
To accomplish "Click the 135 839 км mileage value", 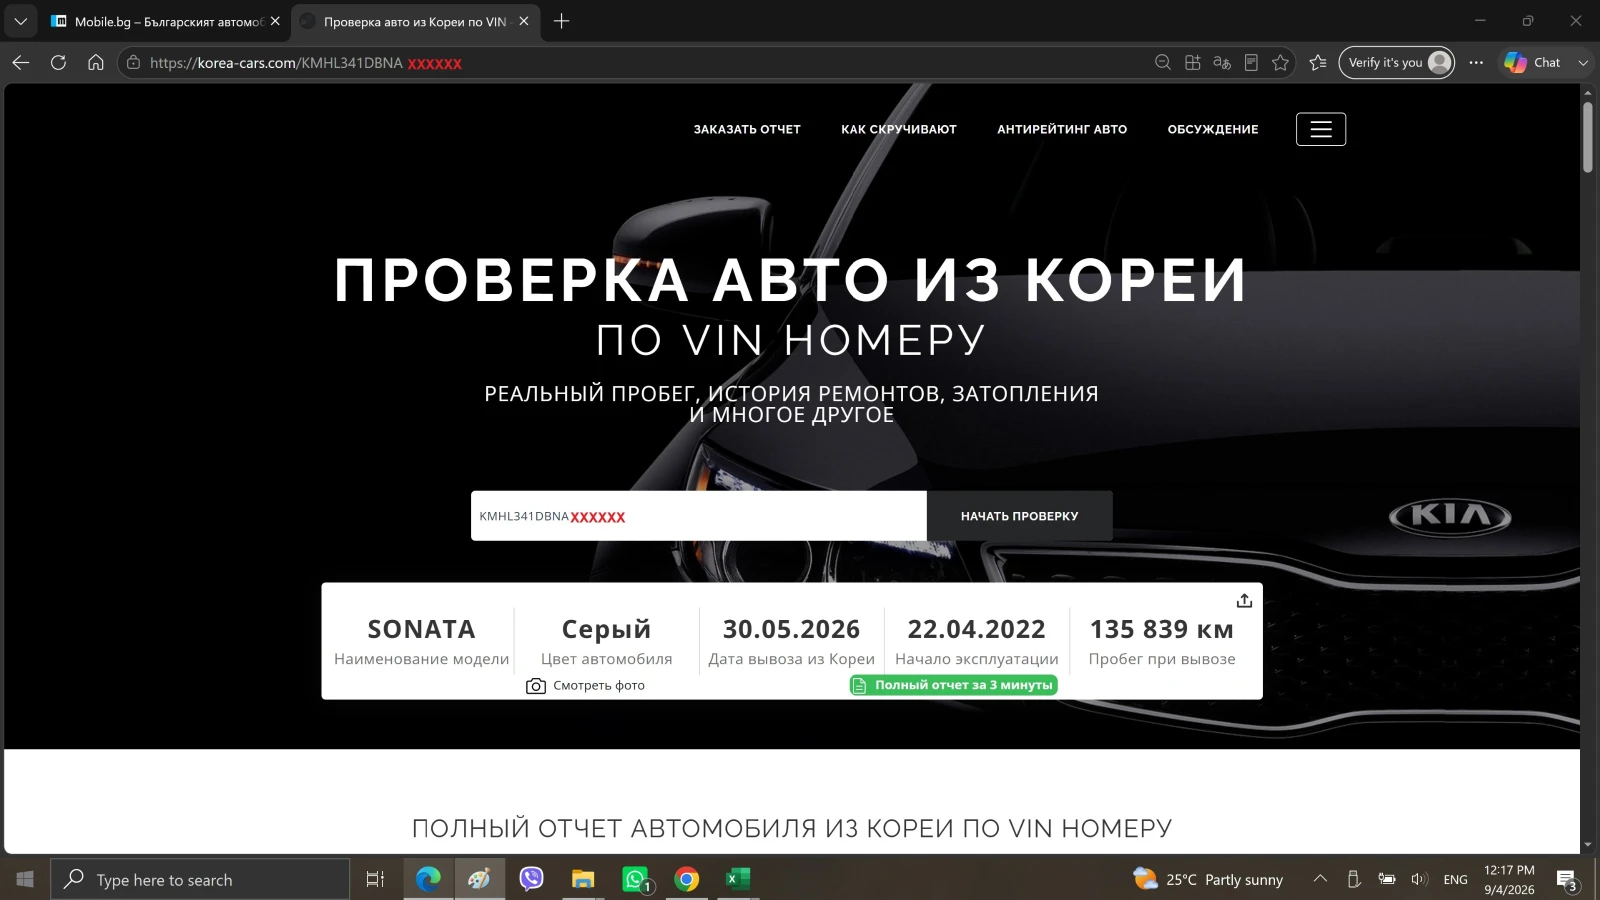I will click(1162, 629).
